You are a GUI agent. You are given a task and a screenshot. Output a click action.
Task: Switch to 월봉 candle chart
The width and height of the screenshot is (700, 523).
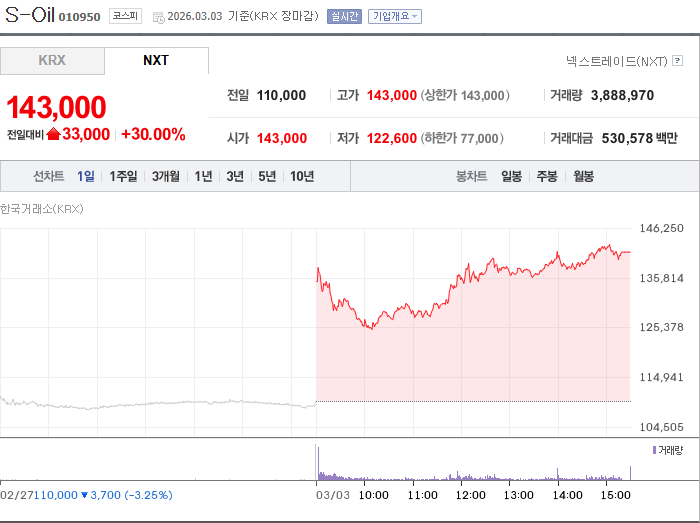click(x=583, y=176)
